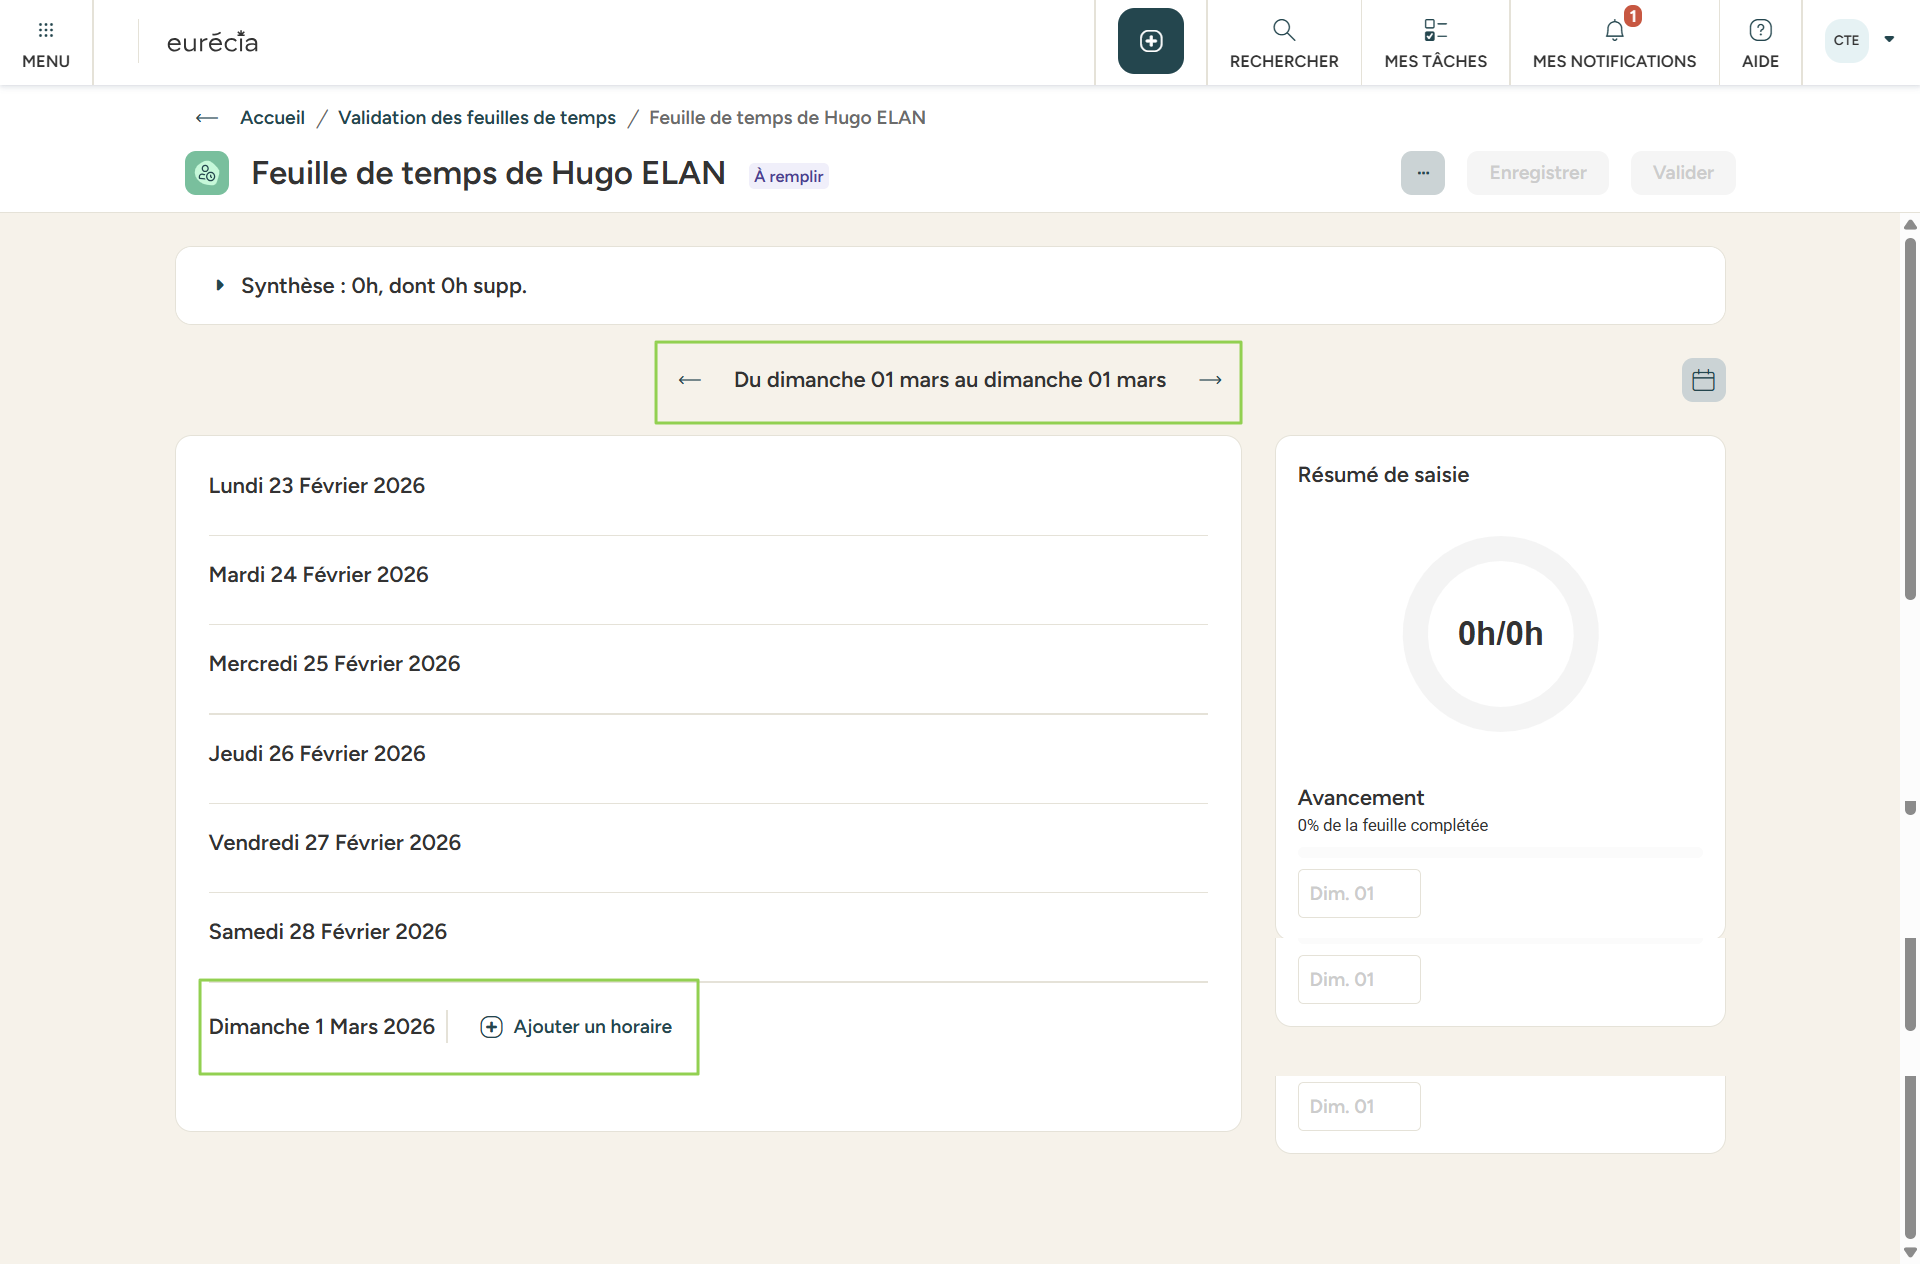Click breadcrumb back arrow

pos(207,118)
